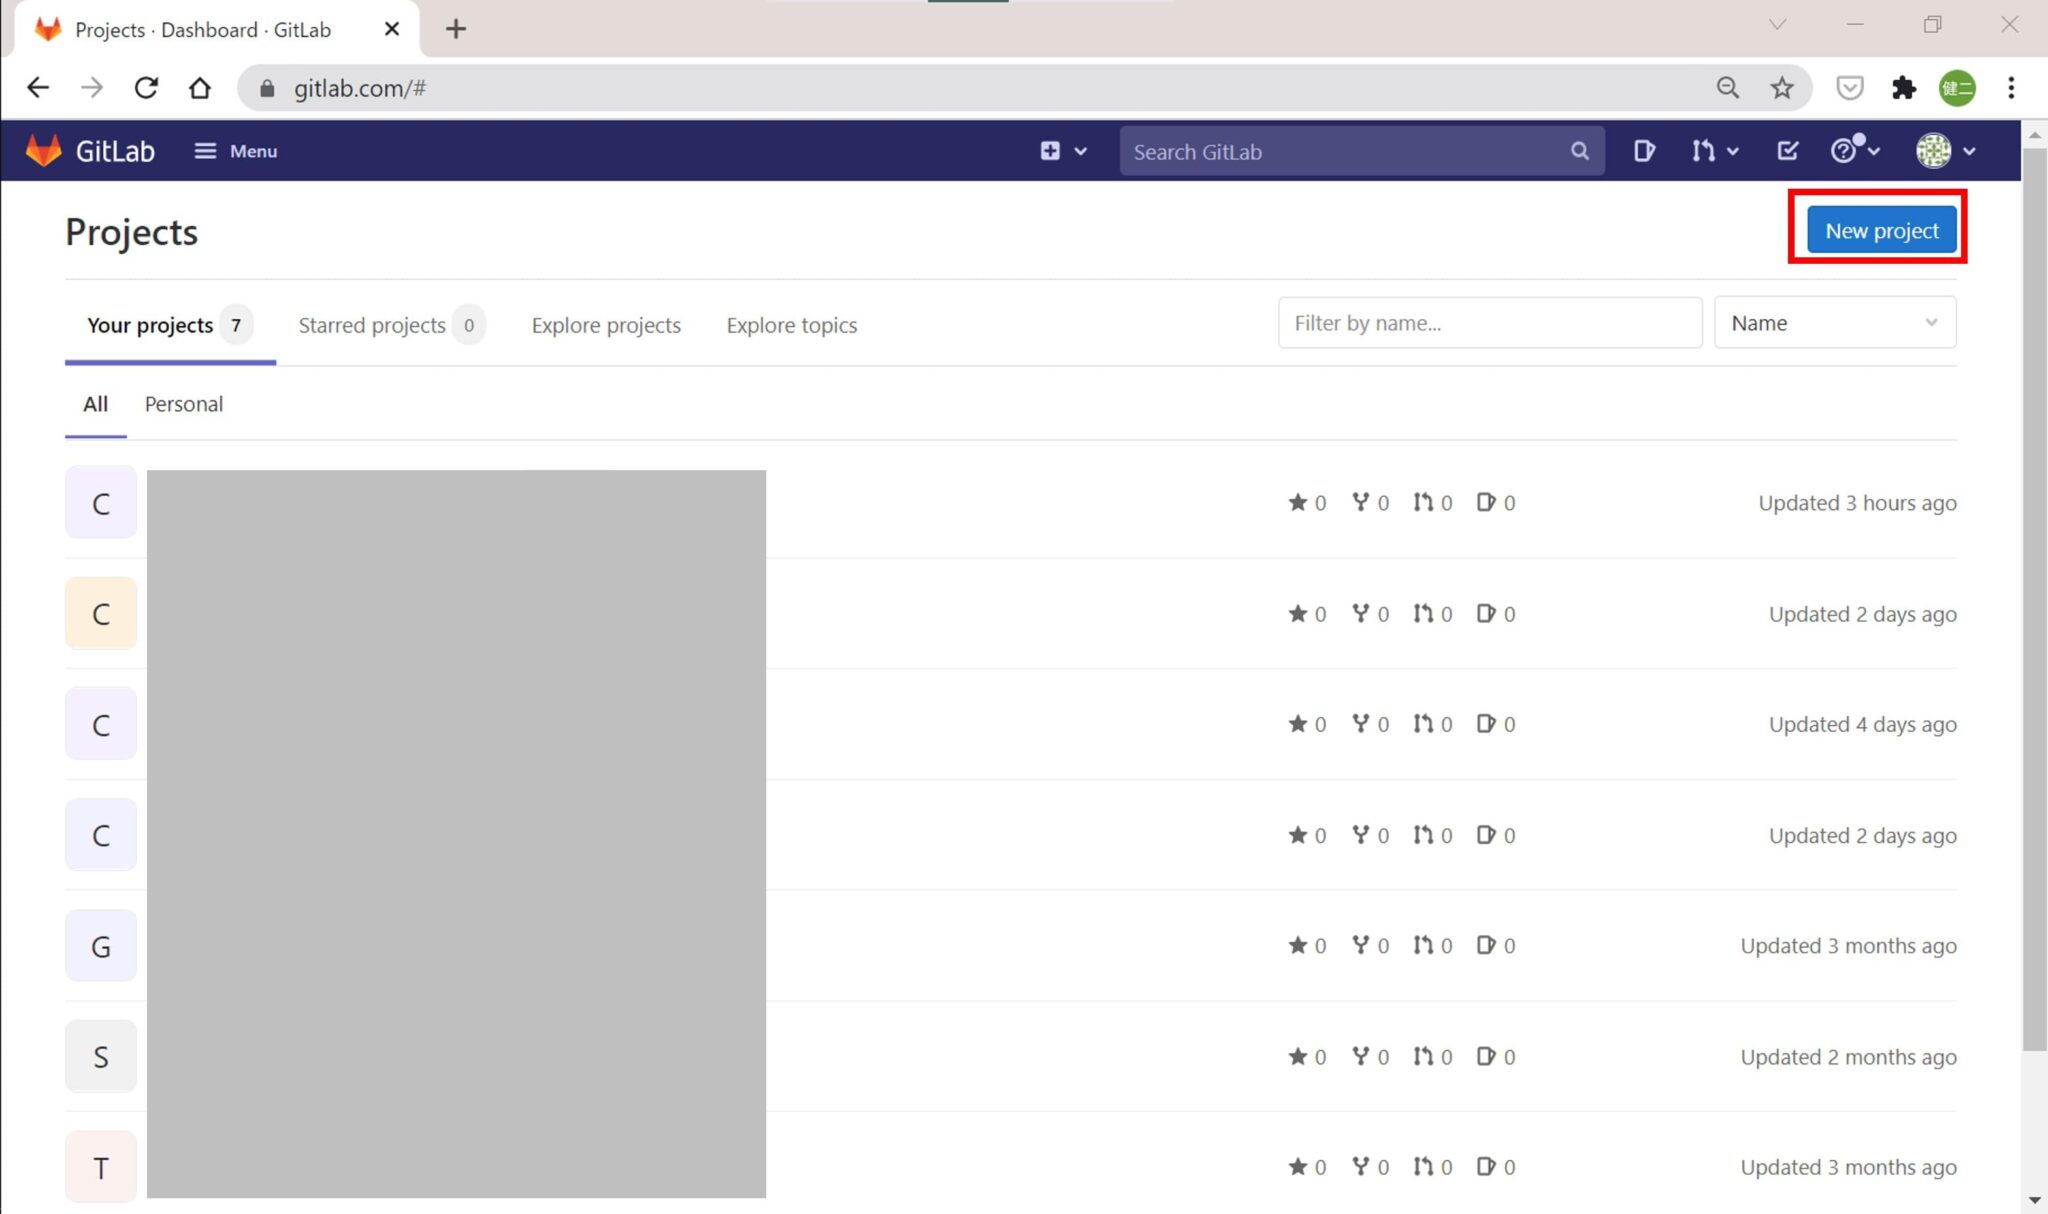Screen dimensions: 2048x1214
Task: Click the search magnifier in Search GitLab
Action: pos(1580,150)
